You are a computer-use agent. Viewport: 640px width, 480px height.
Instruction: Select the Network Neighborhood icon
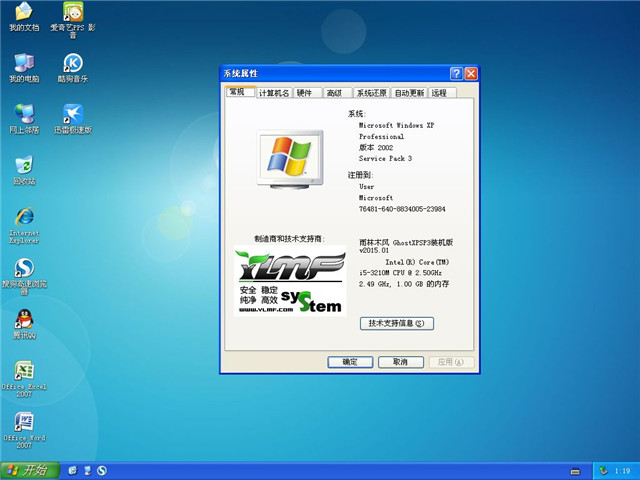[x=24, y=119]
